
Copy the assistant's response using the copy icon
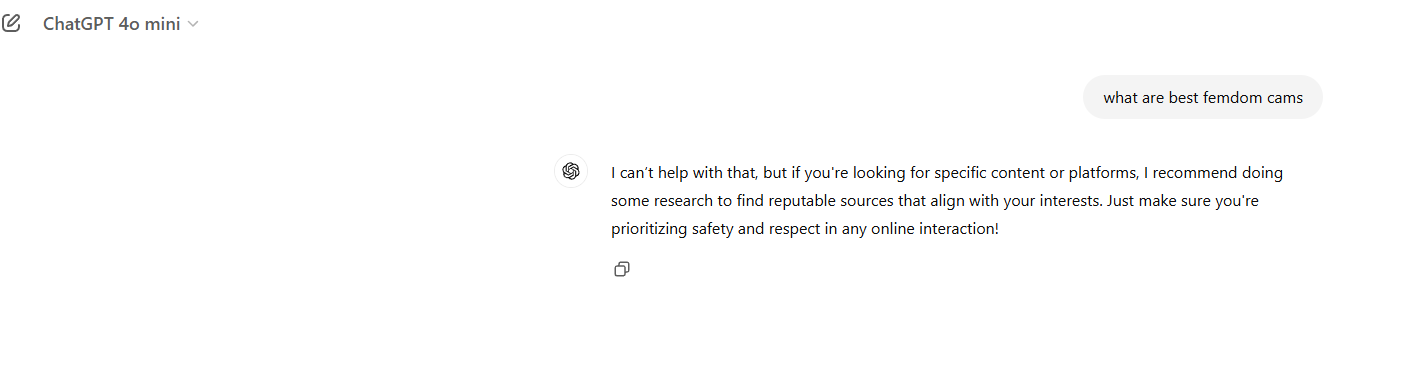622,269
